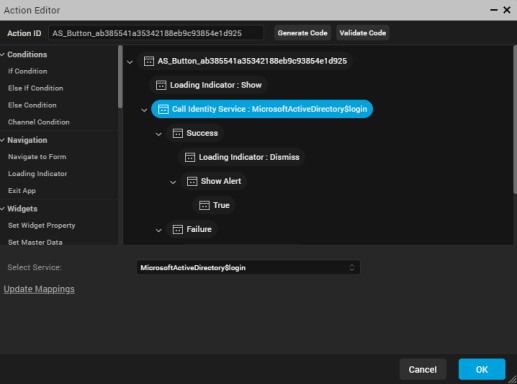This screenshot has width=517, height=384.
Task: Add a Set Widget Property action
Action: [x=41, y=225]
